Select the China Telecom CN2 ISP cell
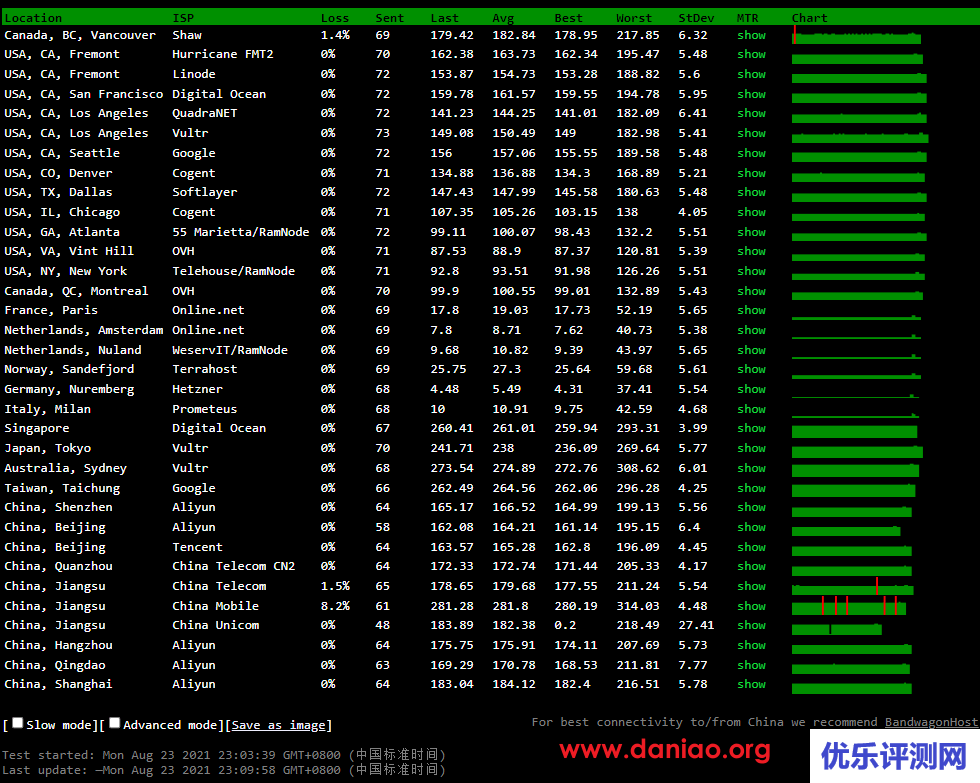The width and height of the screenshot is (980, 783). tap(234, 566)
